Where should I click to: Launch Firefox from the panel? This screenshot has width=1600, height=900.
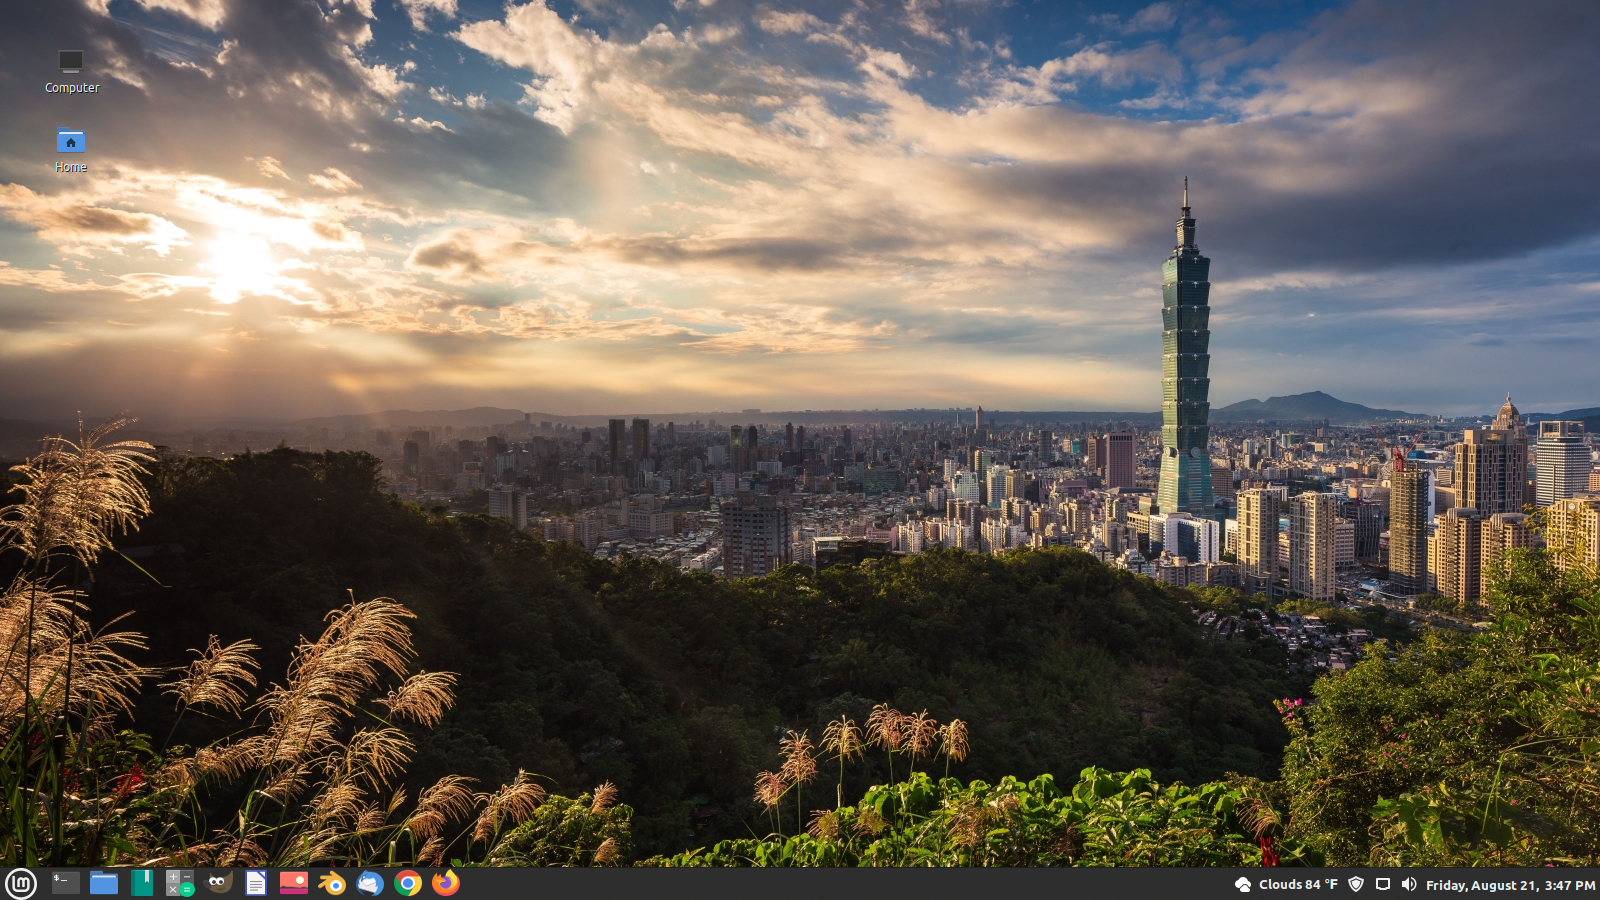(x=446, y=883)
